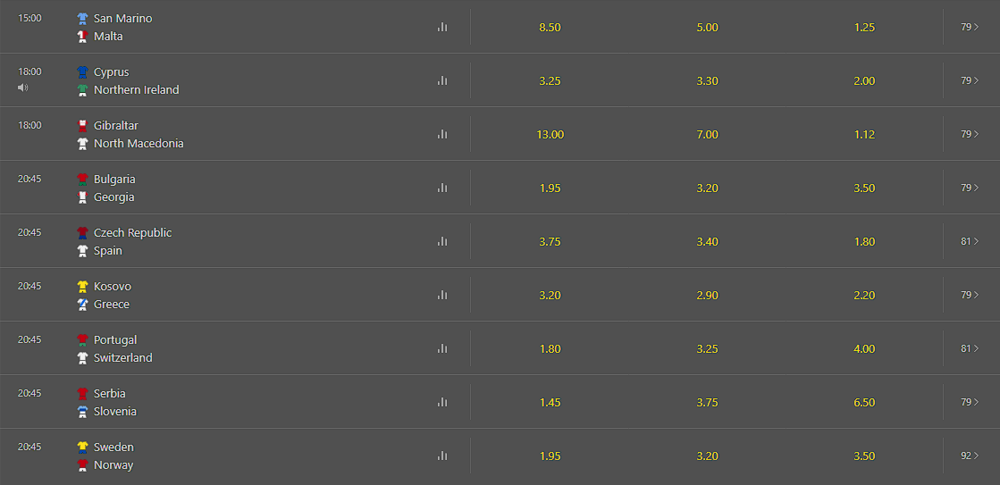
Task: Open the Northern Ireland team name link
Action: coord(136,90)
